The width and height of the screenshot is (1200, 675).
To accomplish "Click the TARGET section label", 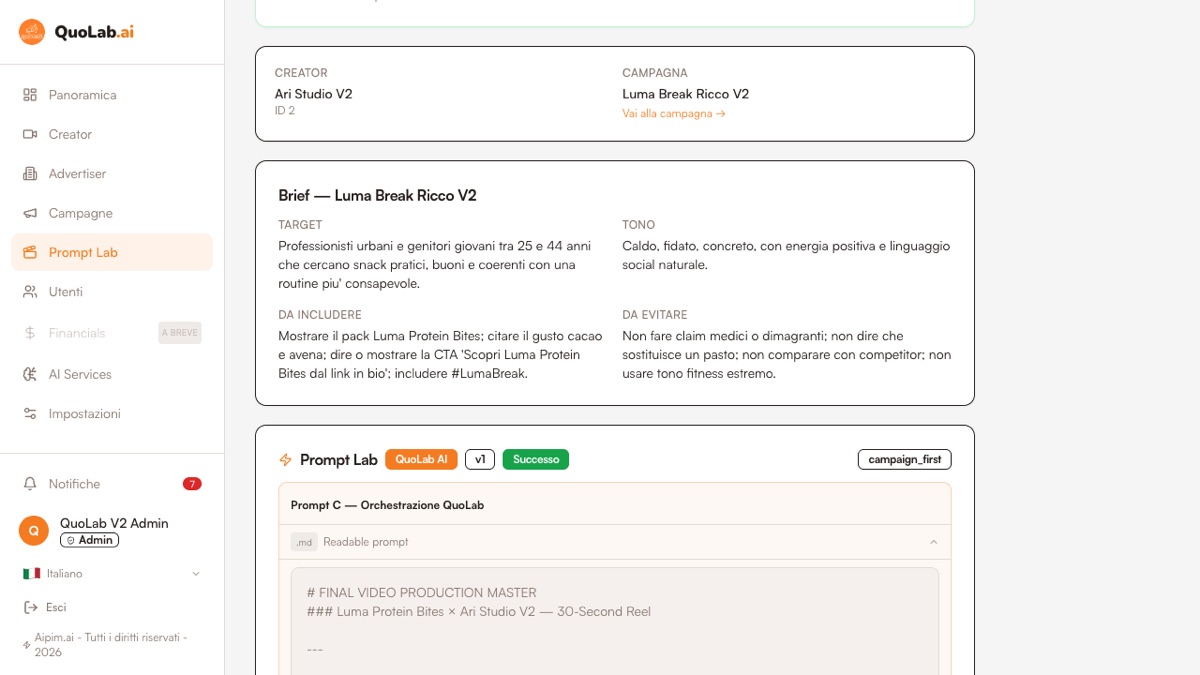I will (x=300, y=225).
